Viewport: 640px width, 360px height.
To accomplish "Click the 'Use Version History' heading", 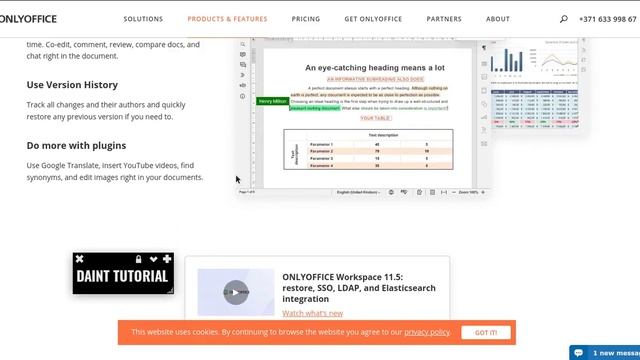I will click(72, 84).
